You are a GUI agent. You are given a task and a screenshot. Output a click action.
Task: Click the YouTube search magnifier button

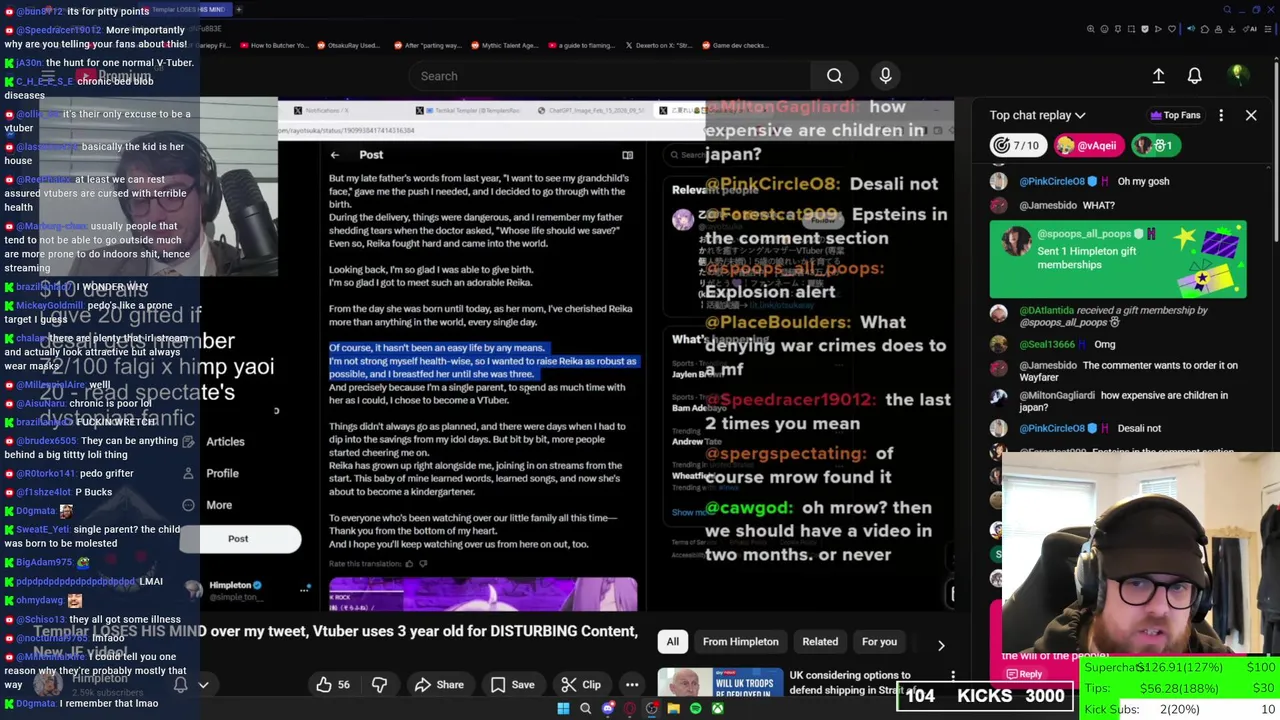[x=834, y=76]
